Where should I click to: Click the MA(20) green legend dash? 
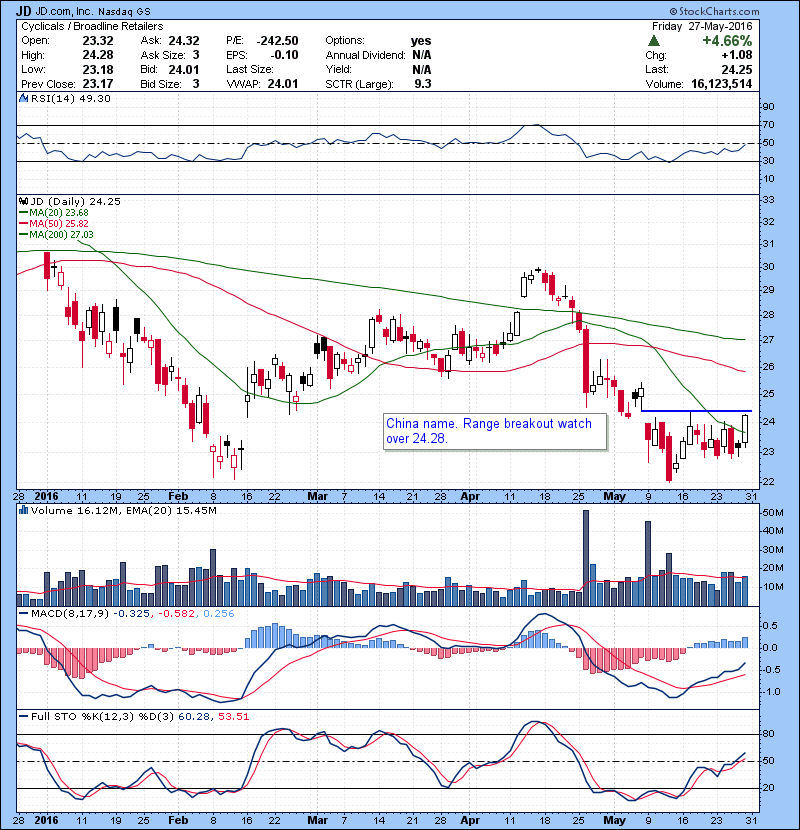pos(23,213)
